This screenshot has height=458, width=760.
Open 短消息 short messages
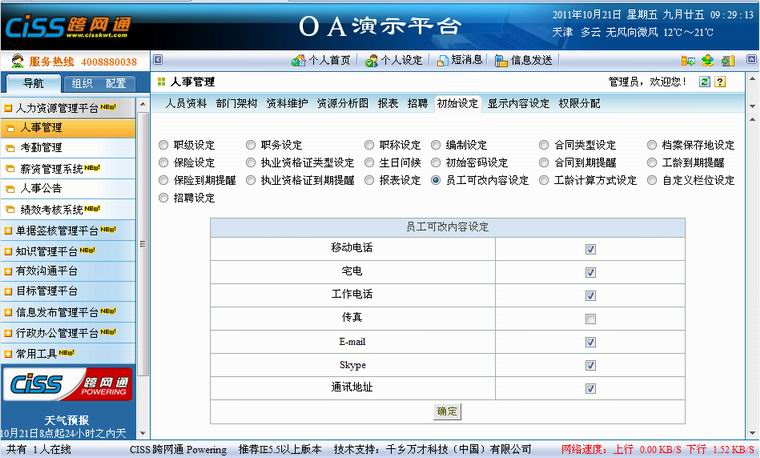coord(459,61)
